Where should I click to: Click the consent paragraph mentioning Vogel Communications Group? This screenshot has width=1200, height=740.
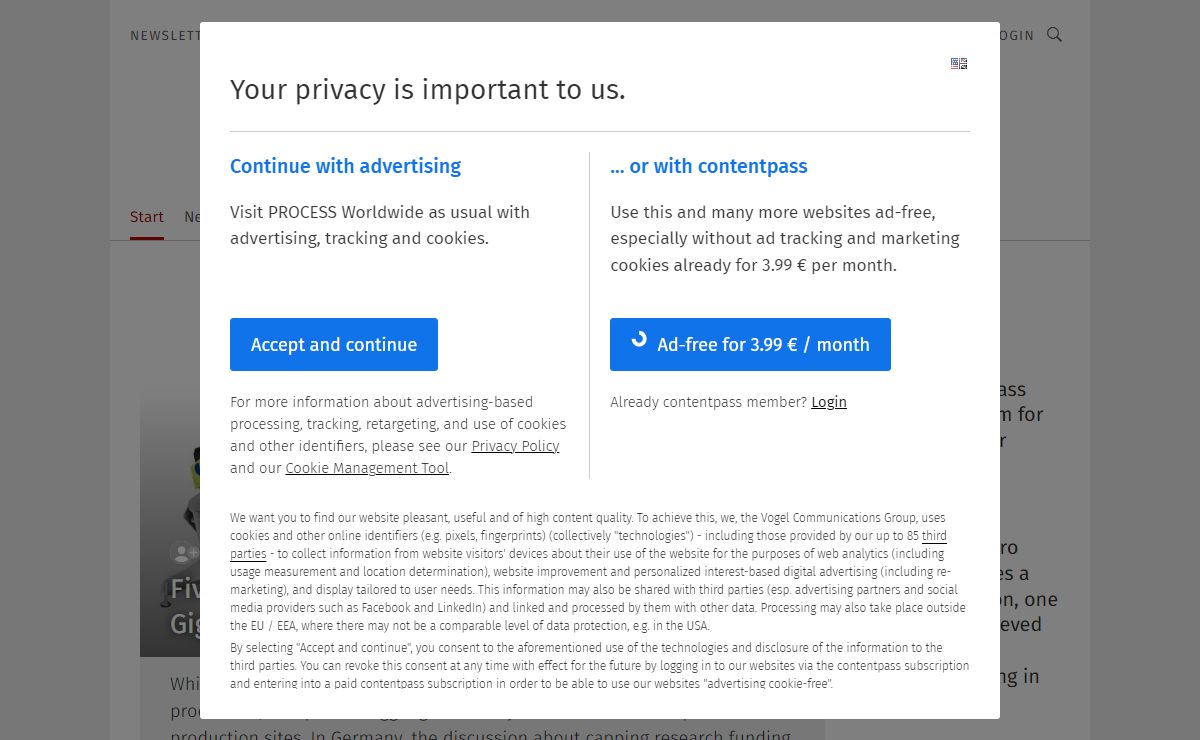point(598,571)
